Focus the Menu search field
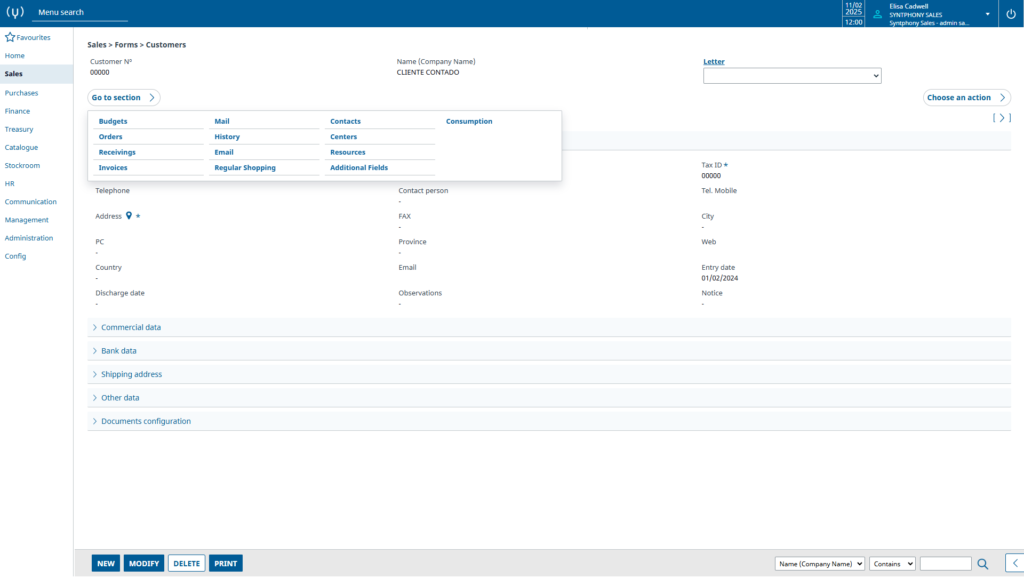 pyautogui.click(x=80, y=12)
